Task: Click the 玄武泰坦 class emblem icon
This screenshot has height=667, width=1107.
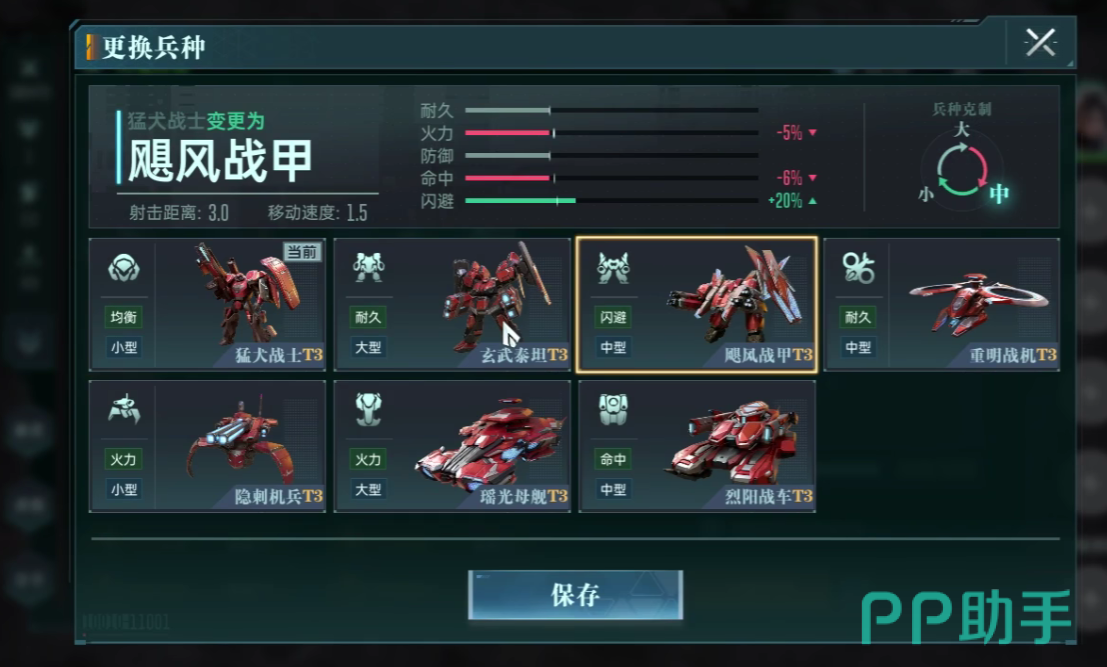Action: tap(369, 268)
